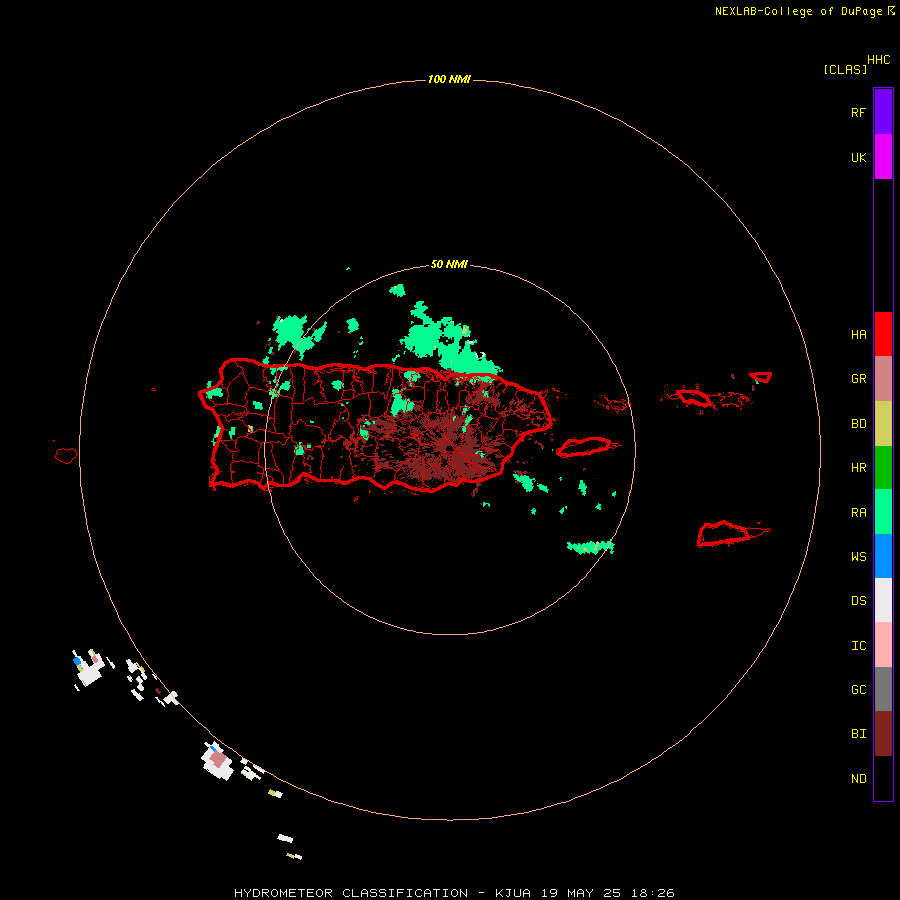This screenshot has height=900, width=900.
Task: Click the UK magenta legend swatch
Action: click(x=883, y=157)
